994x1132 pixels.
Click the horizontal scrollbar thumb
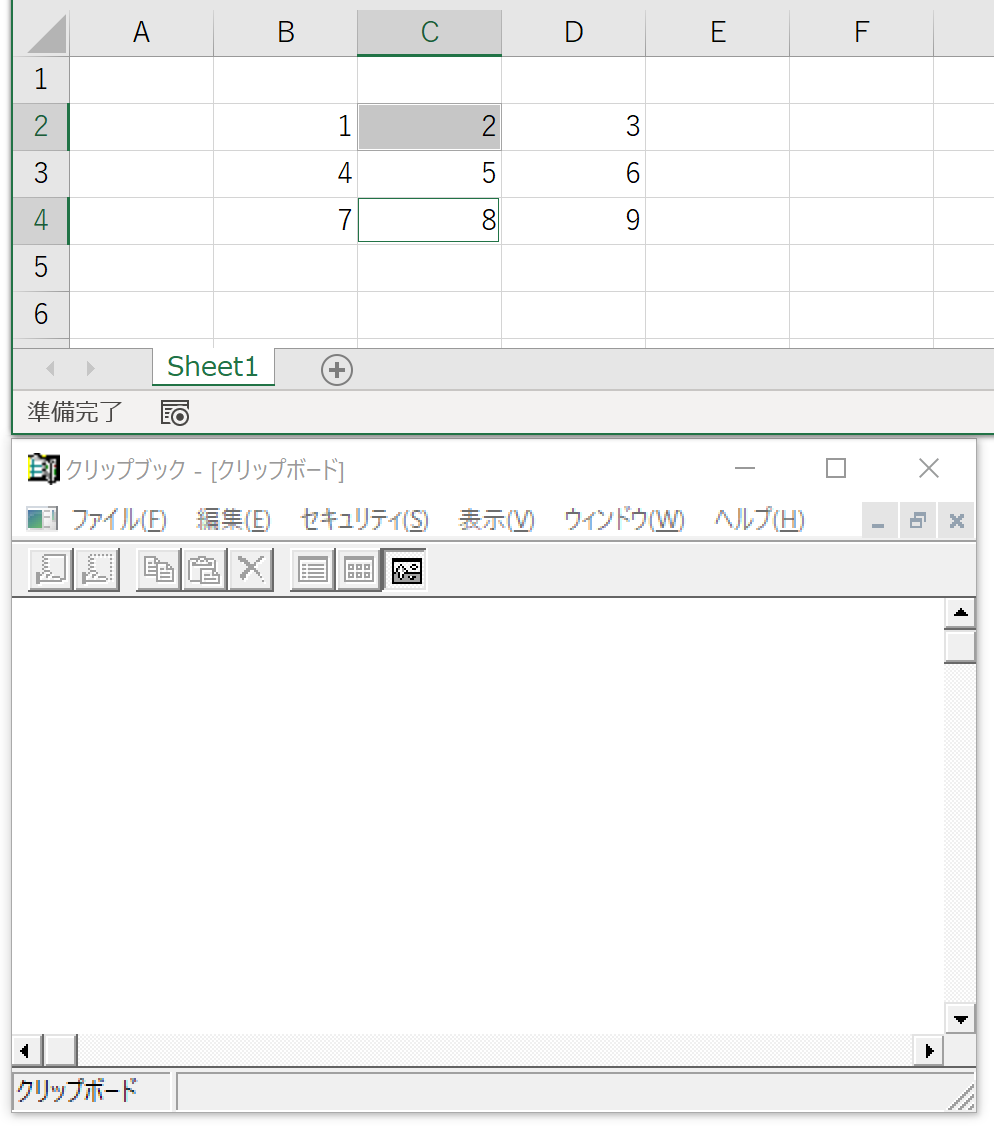pyautogui.click(x=61, y=1050)
